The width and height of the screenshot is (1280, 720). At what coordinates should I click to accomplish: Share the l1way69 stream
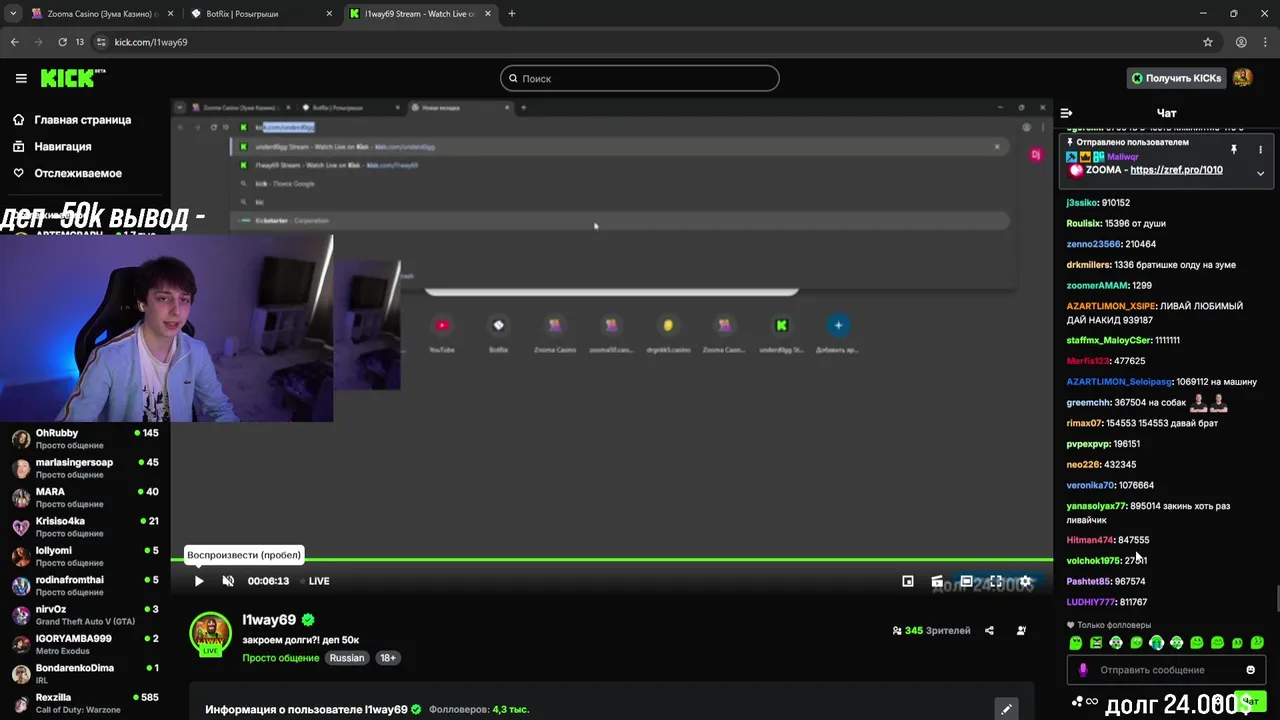pos(989,631)
